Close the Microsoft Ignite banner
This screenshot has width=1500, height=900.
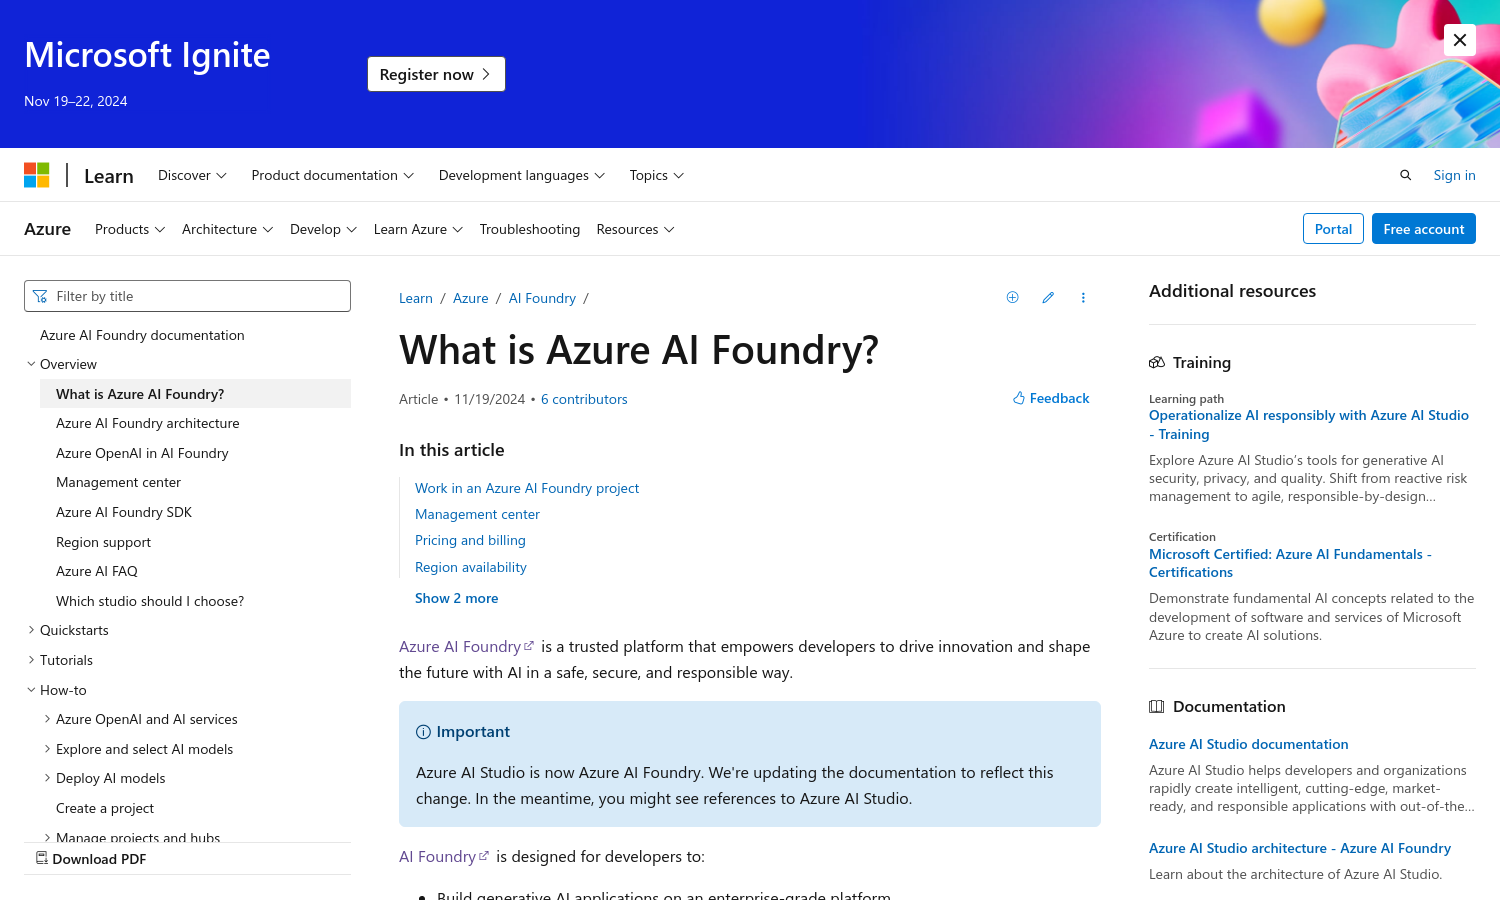coord(1459,40)
